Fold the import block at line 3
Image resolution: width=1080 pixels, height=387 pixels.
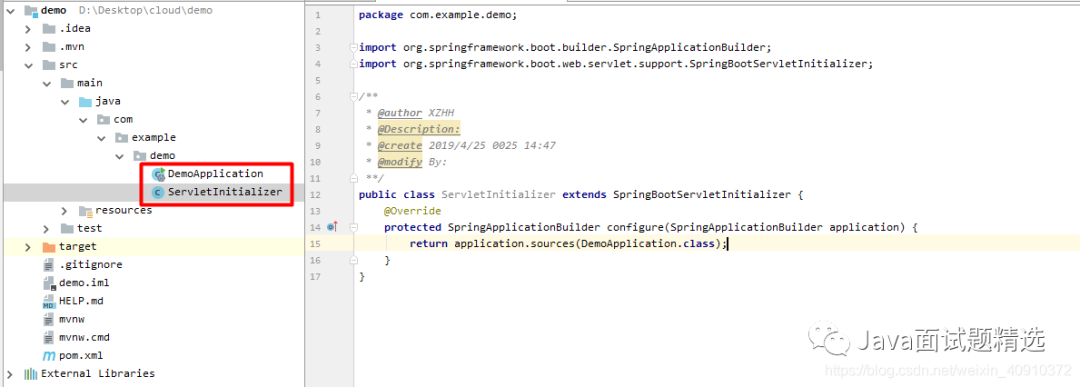point(353,48)
